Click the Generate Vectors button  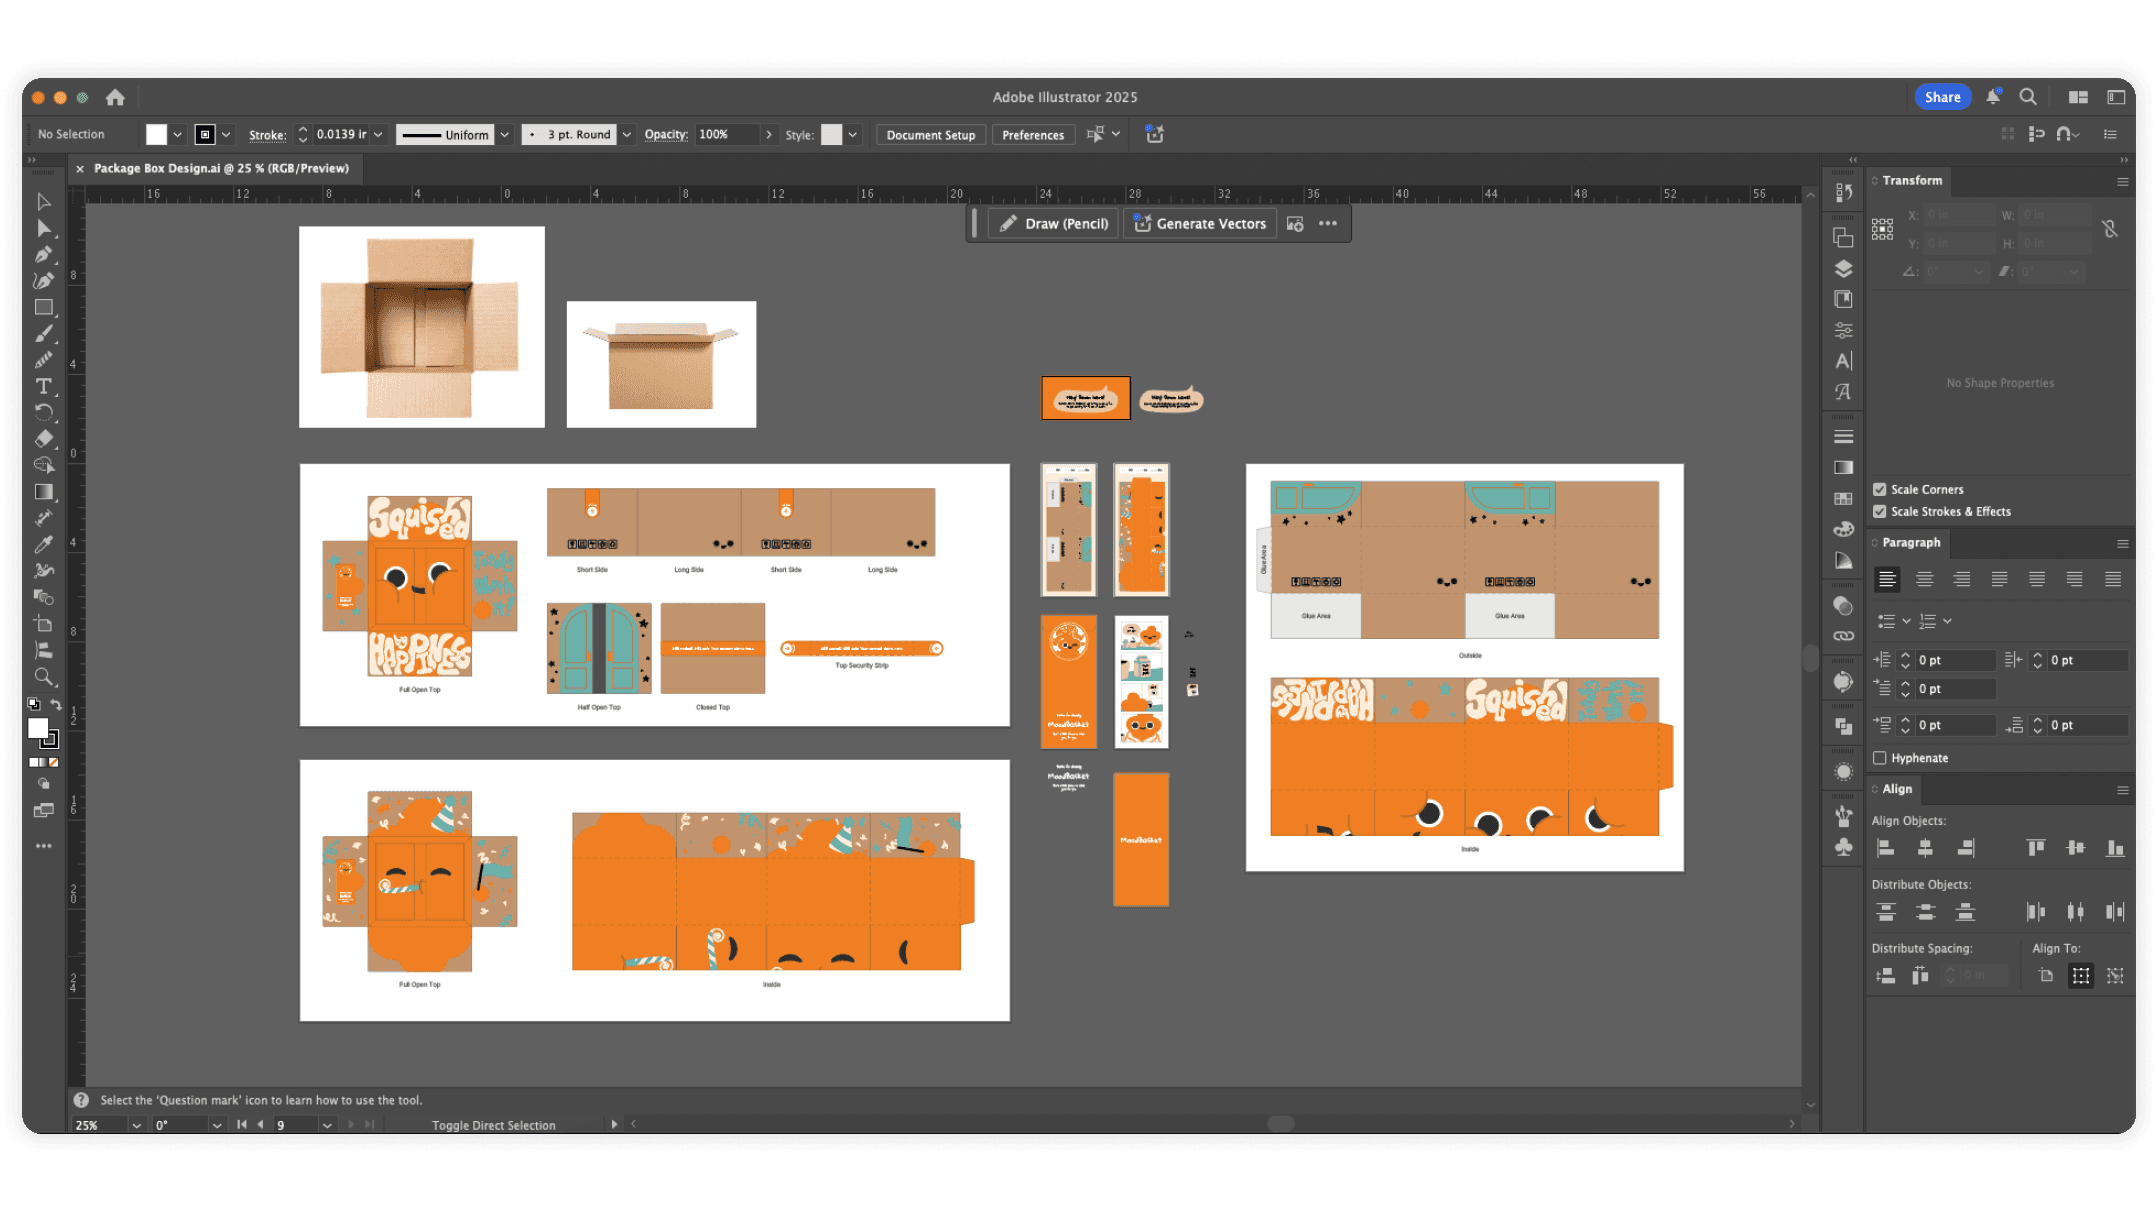(x=1200, y=224)
